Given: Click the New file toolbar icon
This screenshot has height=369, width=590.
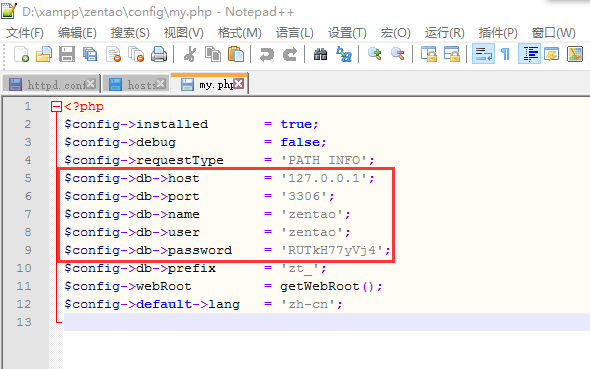Looking at the screenshot, I should [x=21, y=54].
